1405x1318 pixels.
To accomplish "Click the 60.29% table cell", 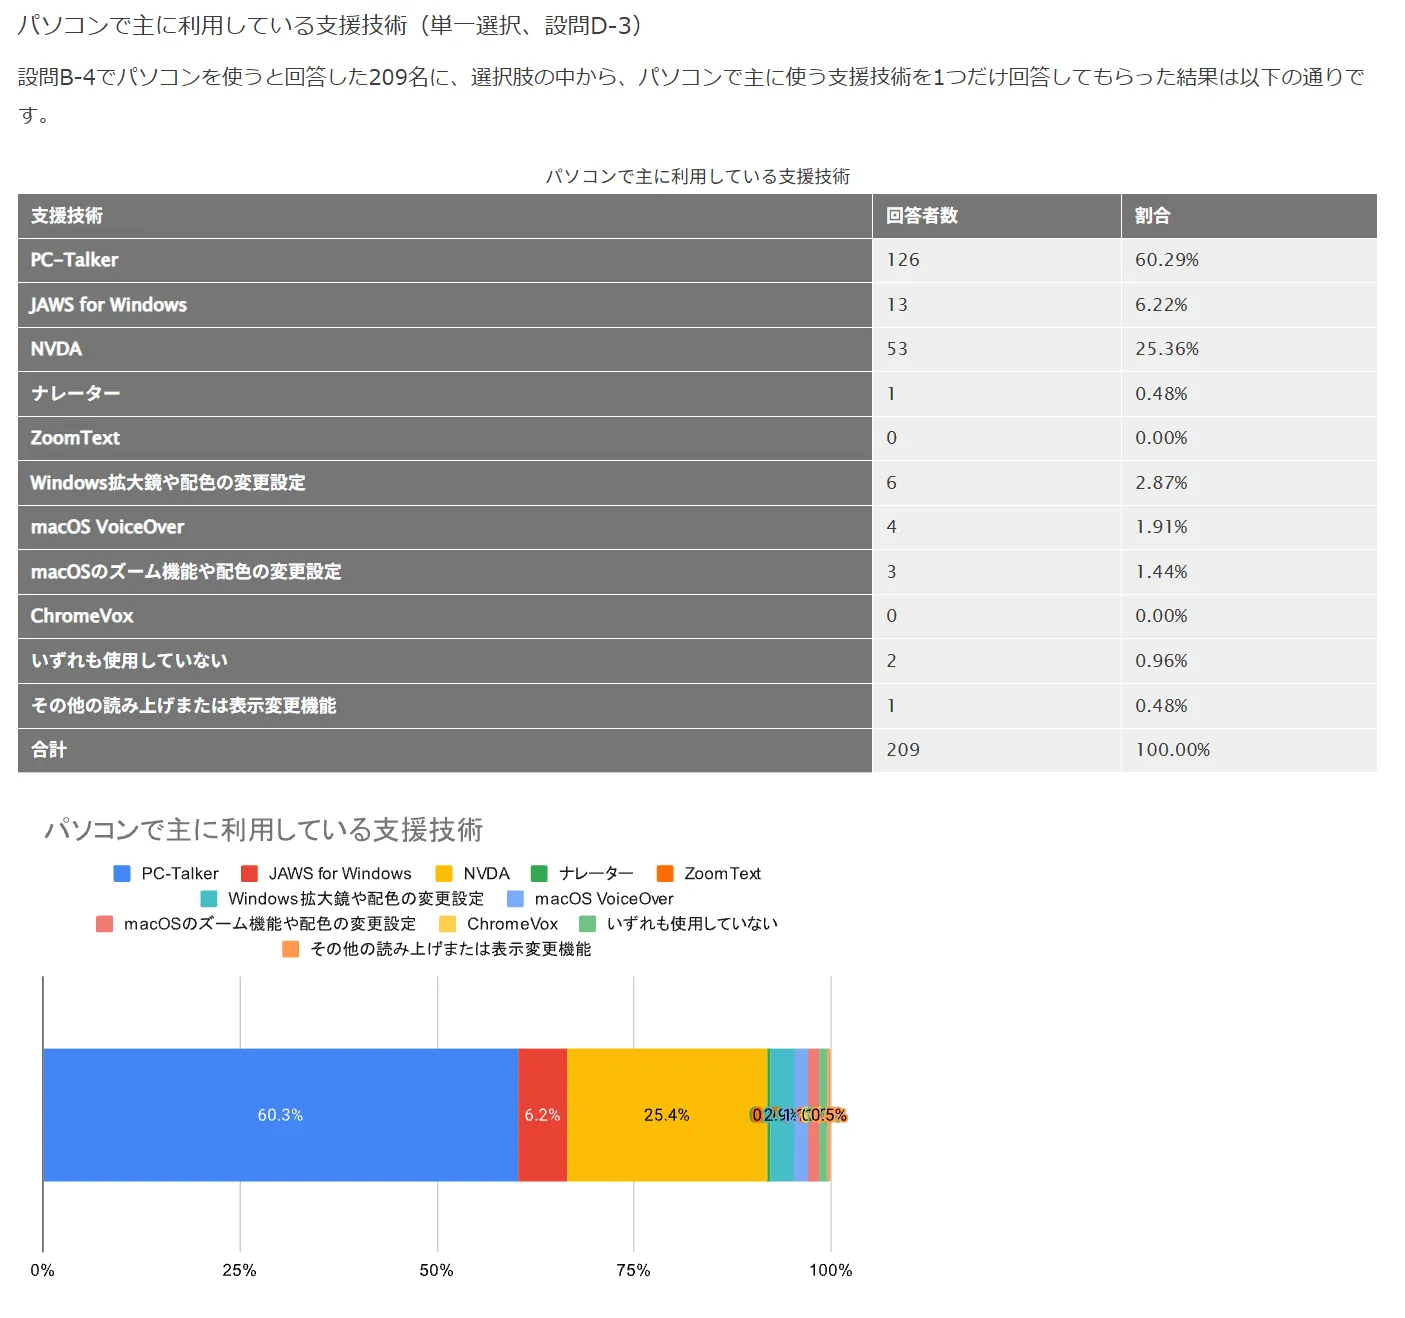I will click(1249, 260).
